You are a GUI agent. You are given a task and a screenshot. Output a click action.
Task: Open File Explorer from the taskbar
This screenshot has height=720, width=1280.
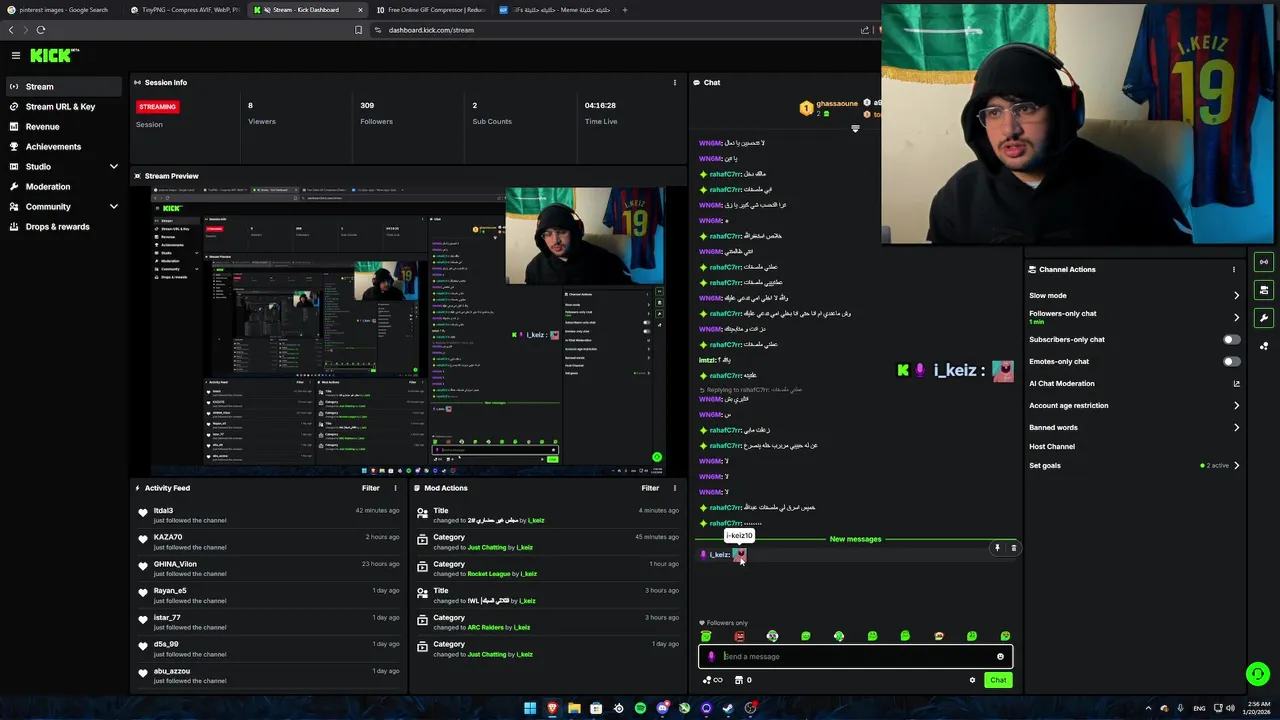click(x=574, y=708)
